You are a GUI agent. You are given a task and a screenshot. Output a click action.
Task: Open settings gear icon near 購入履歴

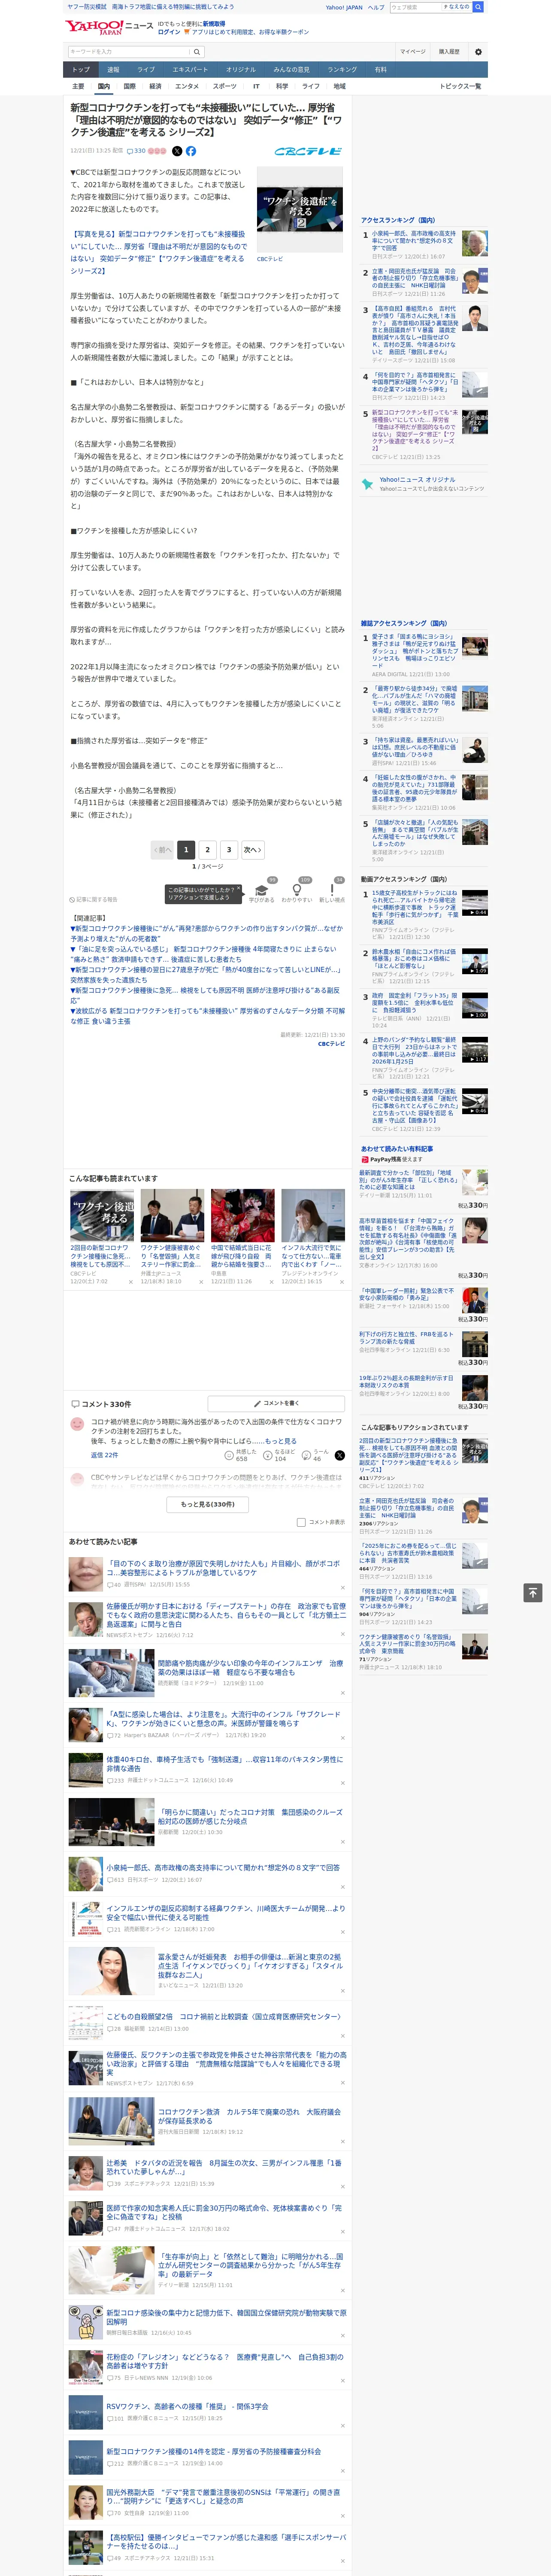tap(477, 51)
